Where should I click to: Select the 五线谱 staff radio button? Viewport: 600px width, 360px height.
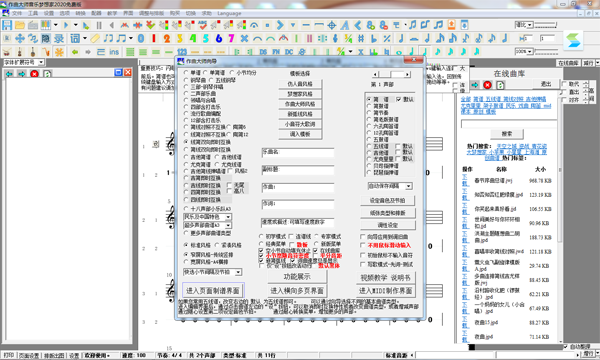click(369, 146)
